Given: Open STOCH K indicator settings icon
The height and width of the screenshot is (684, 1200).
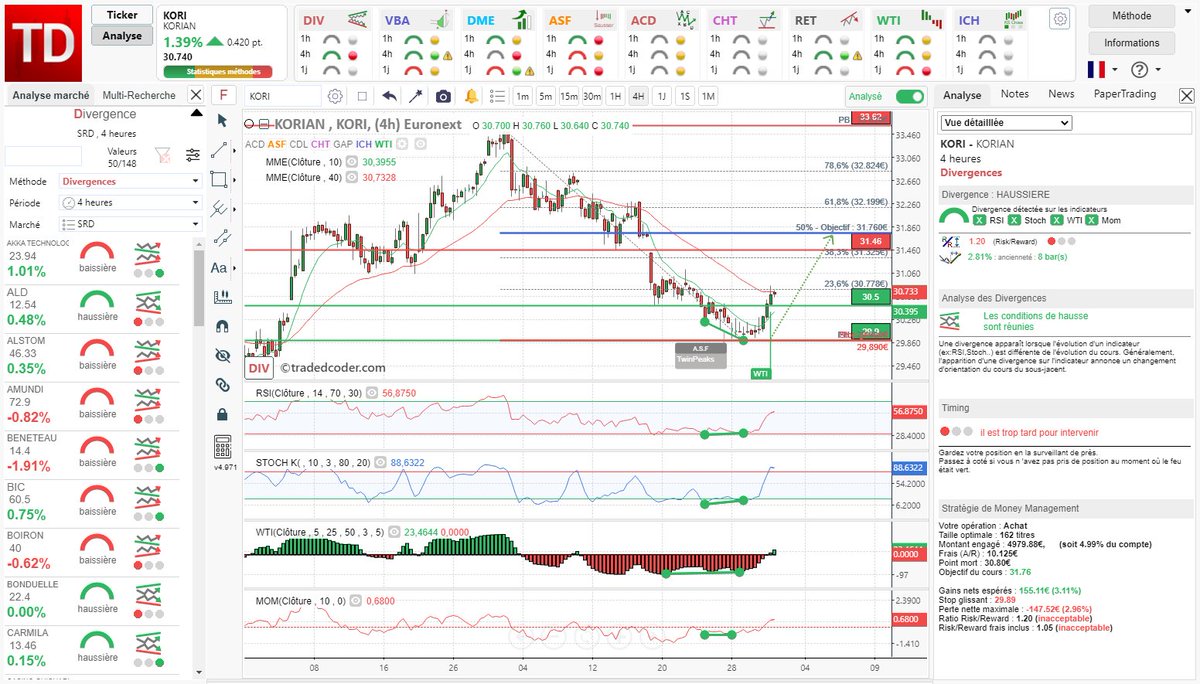Looking at the screenshot, I should (x=381, y=462).
